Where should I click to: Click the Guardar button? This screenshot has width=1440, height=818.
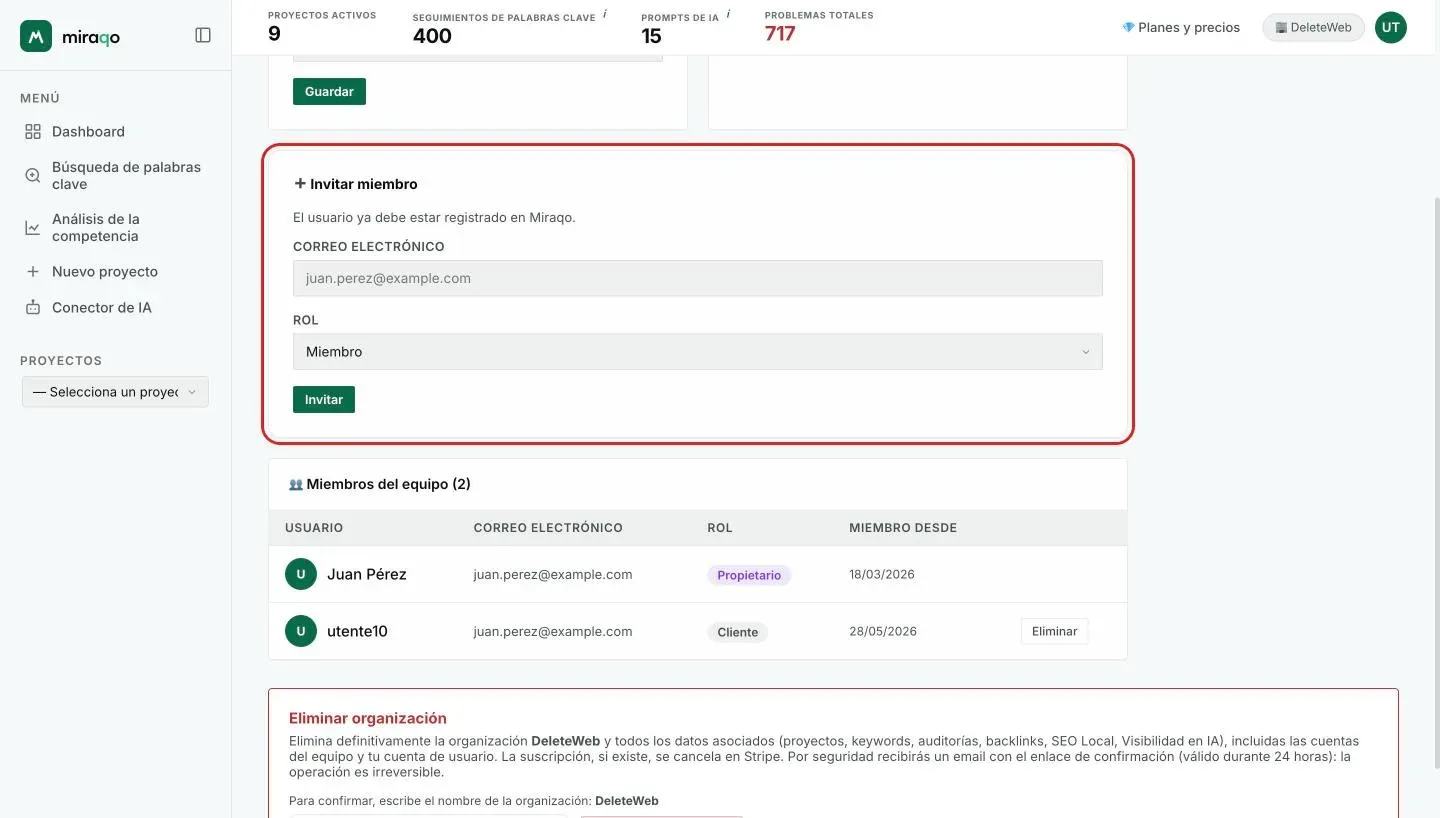(329, 91)
